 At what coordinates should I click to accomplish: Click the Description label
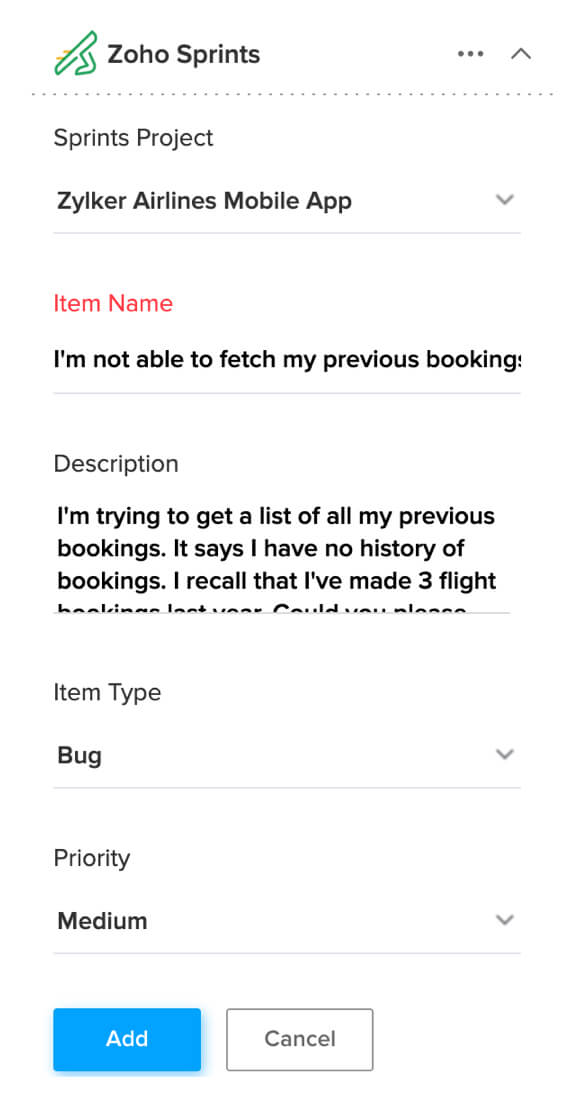(116, 464)
